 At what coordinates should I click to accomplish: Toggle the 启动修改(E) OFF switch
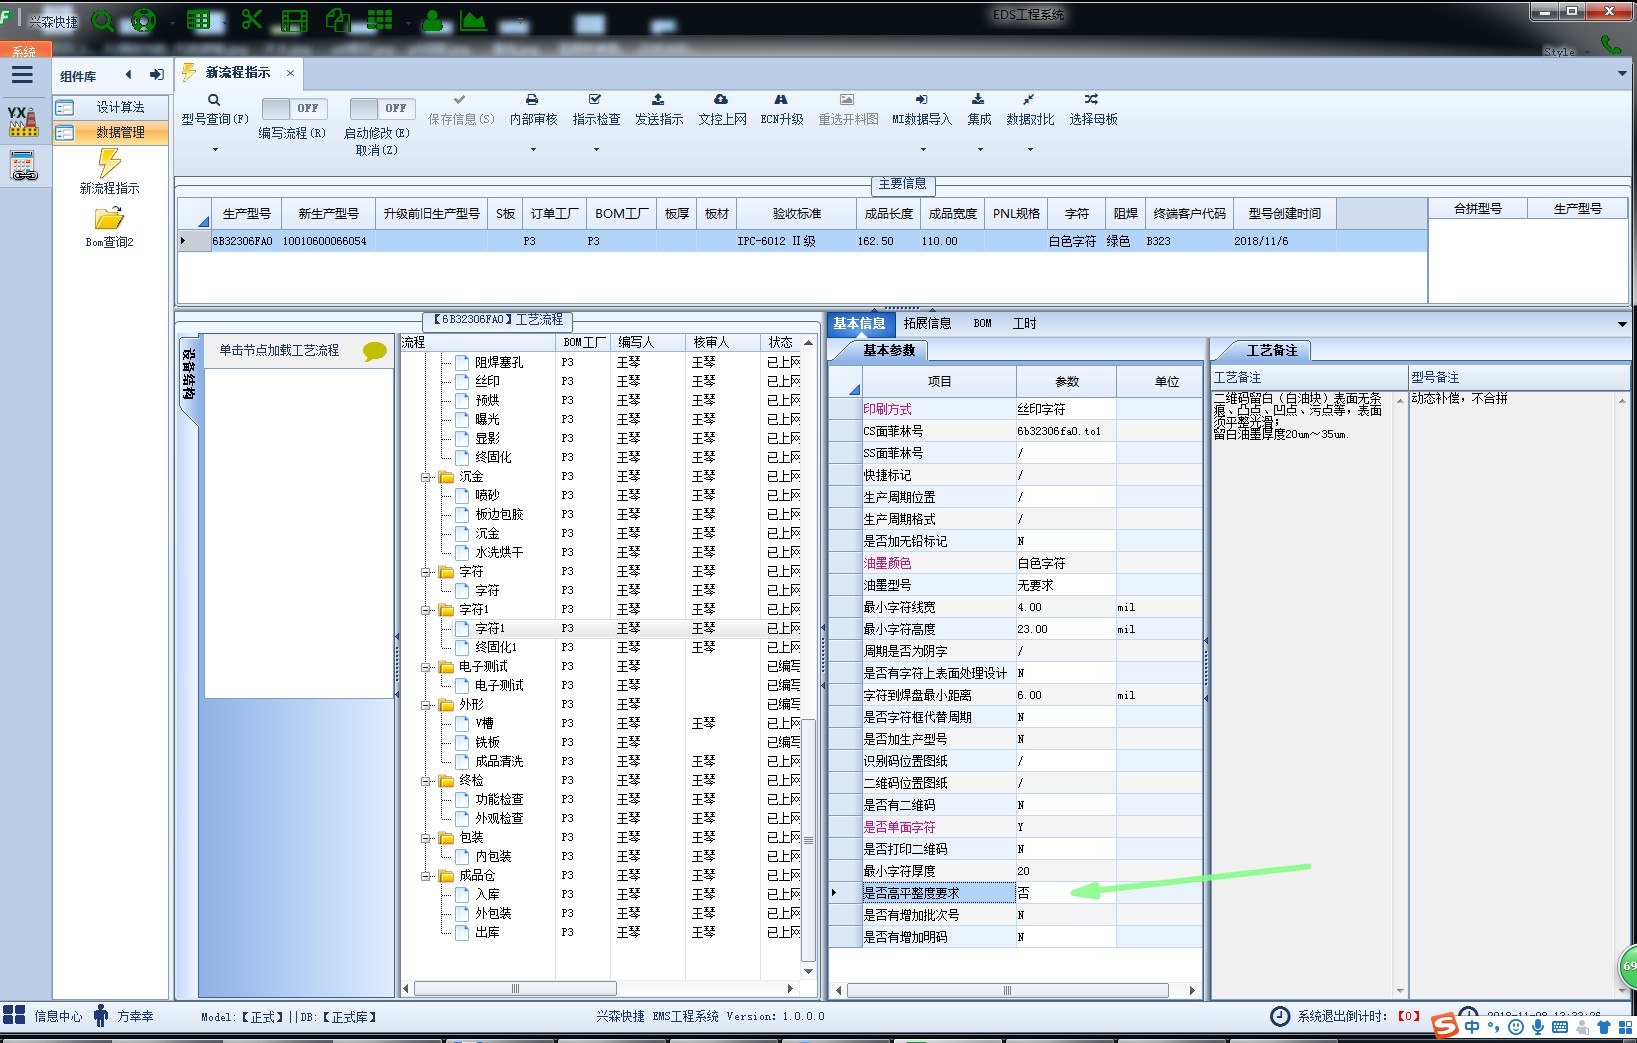tap(382, 108)
